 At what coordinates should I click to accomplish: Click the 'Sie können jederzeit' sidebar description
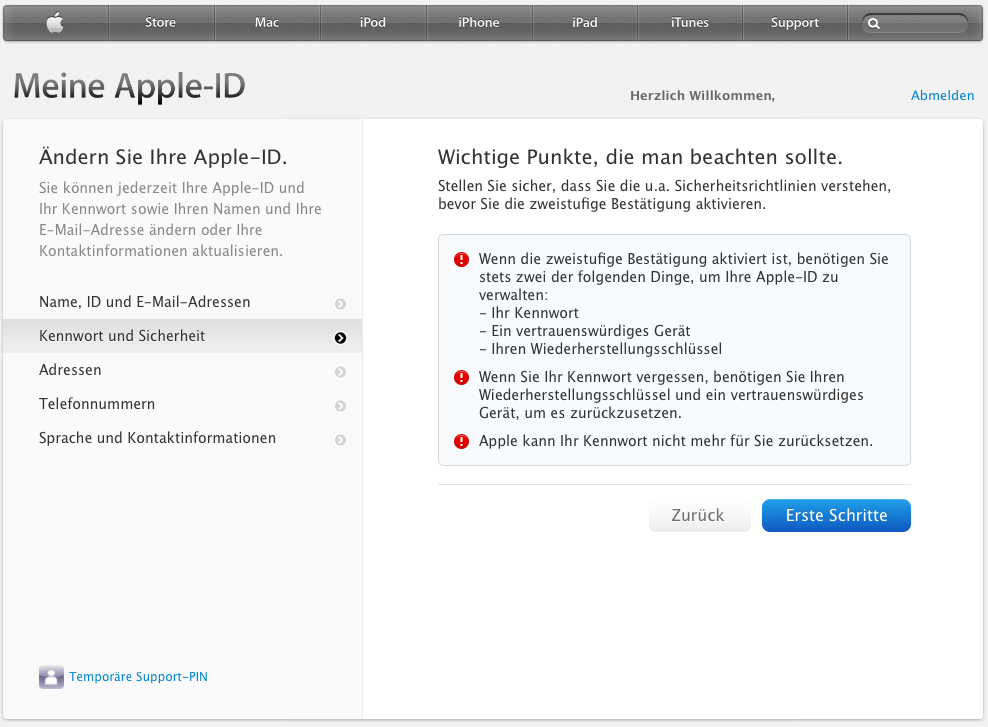click(x=180, y=219)
